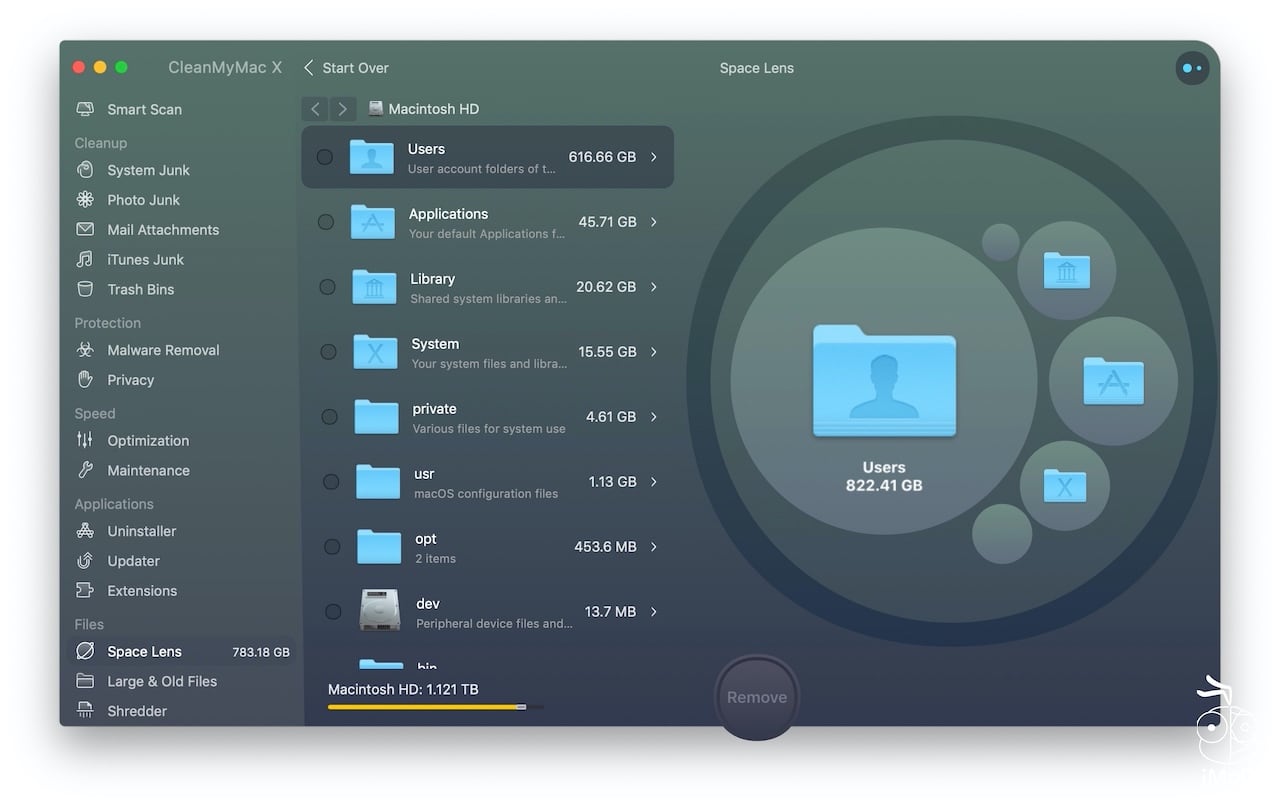
Task: Open the Maintenance wrench icon
Action: coord(85,470)
